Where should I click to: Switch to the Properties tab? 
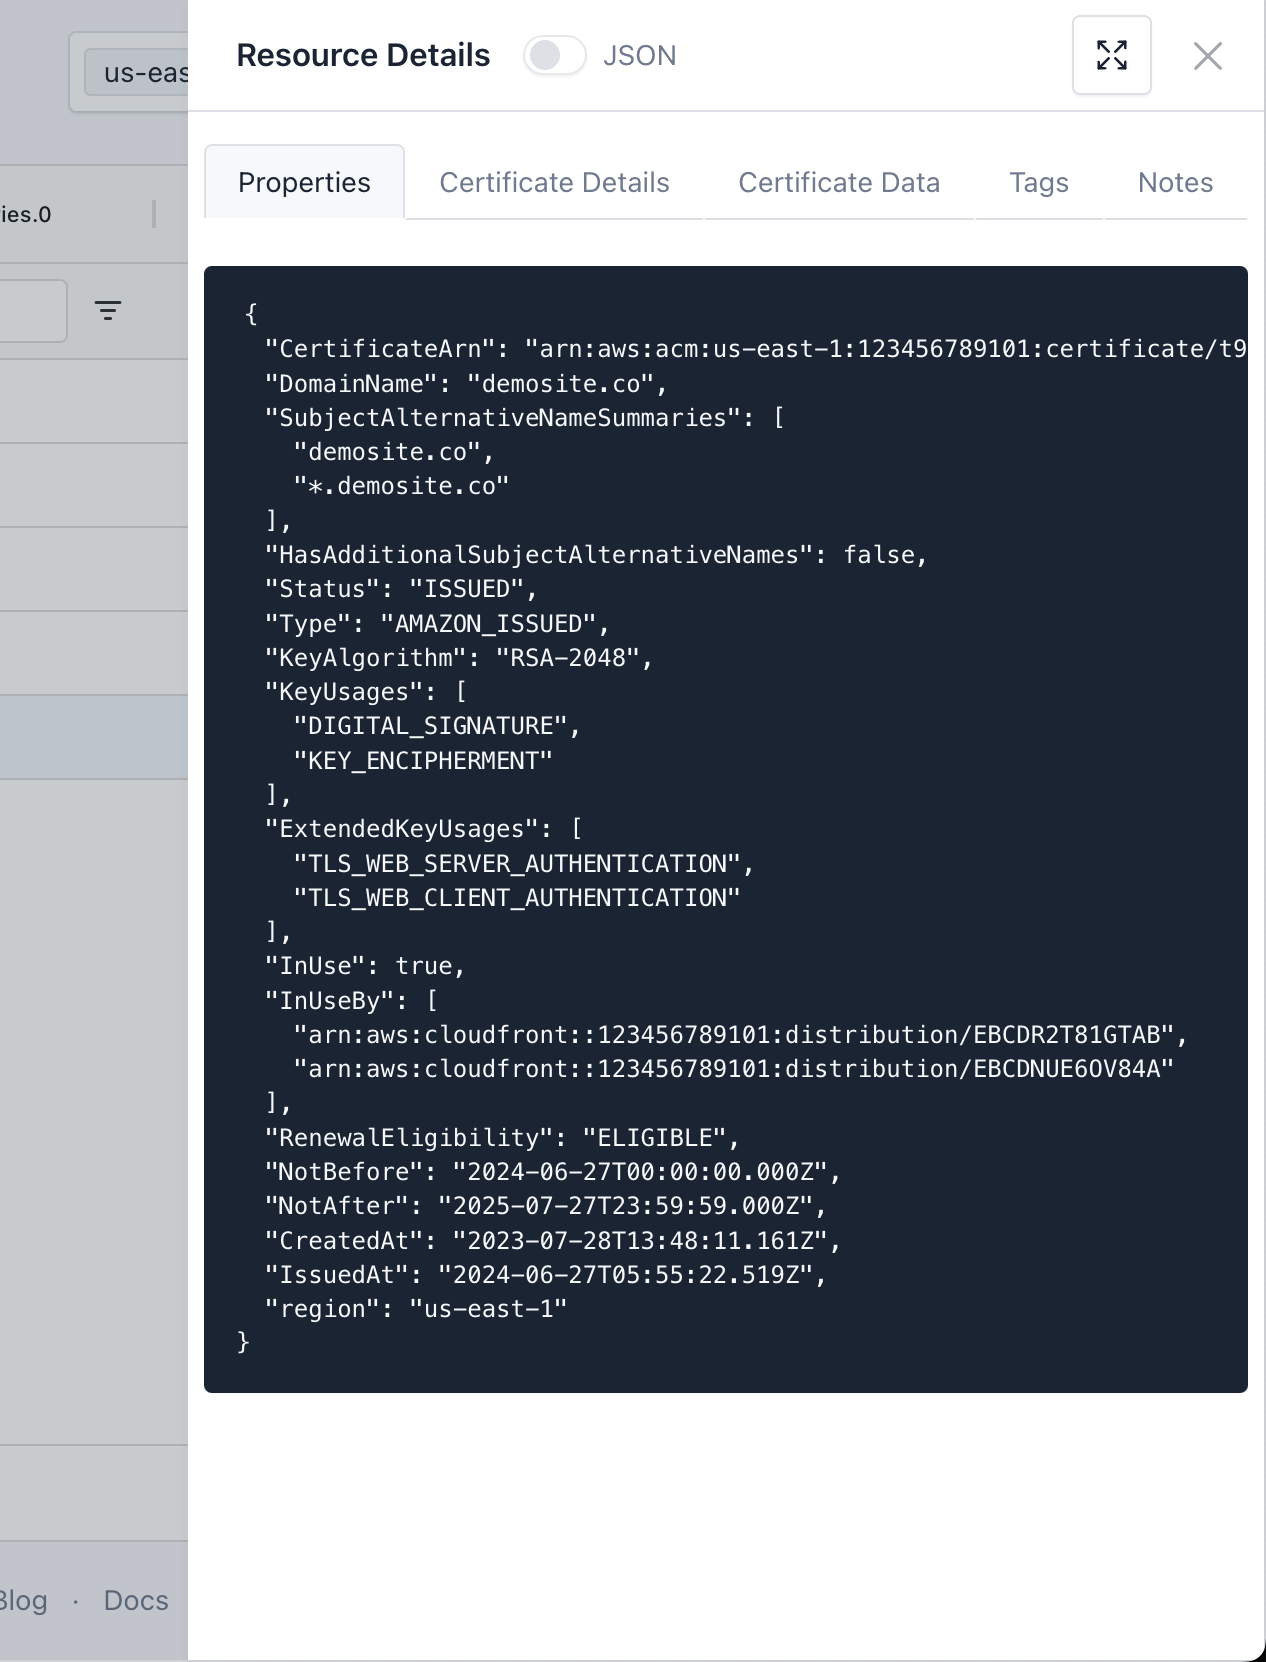pyautogui.click(x=304, y=182)
